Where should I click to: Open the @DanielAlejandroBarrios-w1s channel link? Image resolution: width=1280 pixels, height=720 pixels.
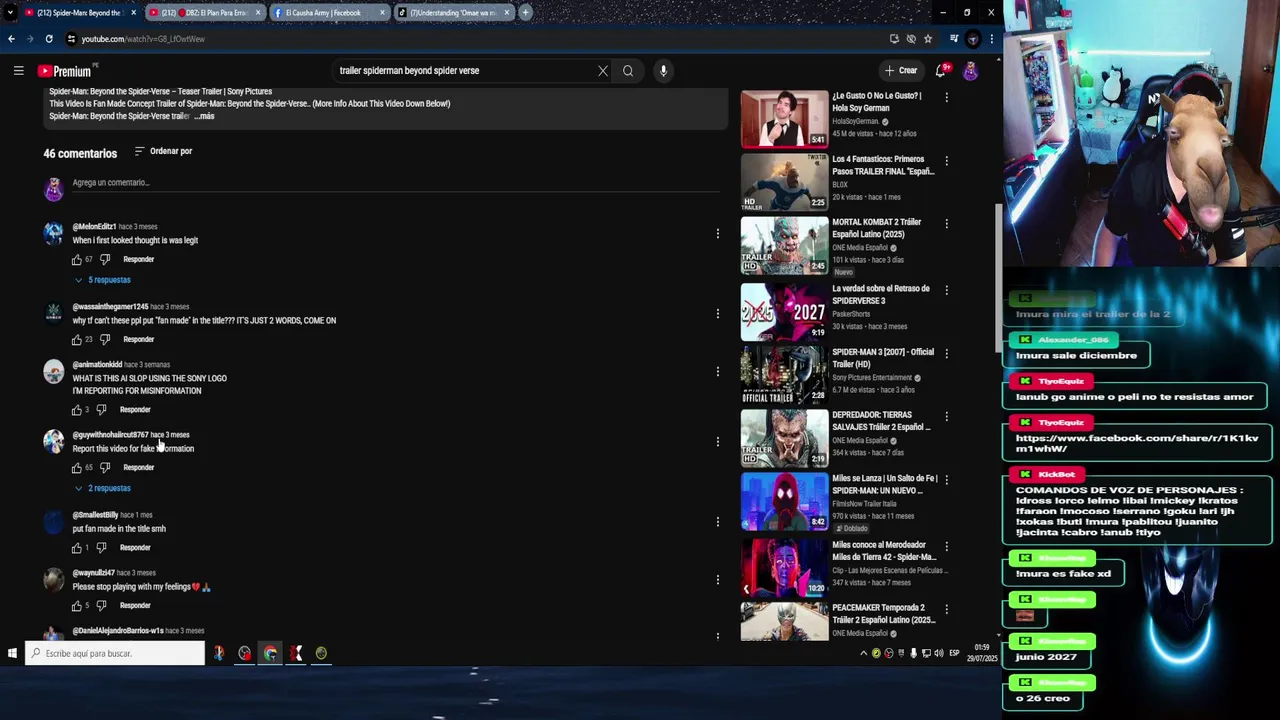pos(117,631)
